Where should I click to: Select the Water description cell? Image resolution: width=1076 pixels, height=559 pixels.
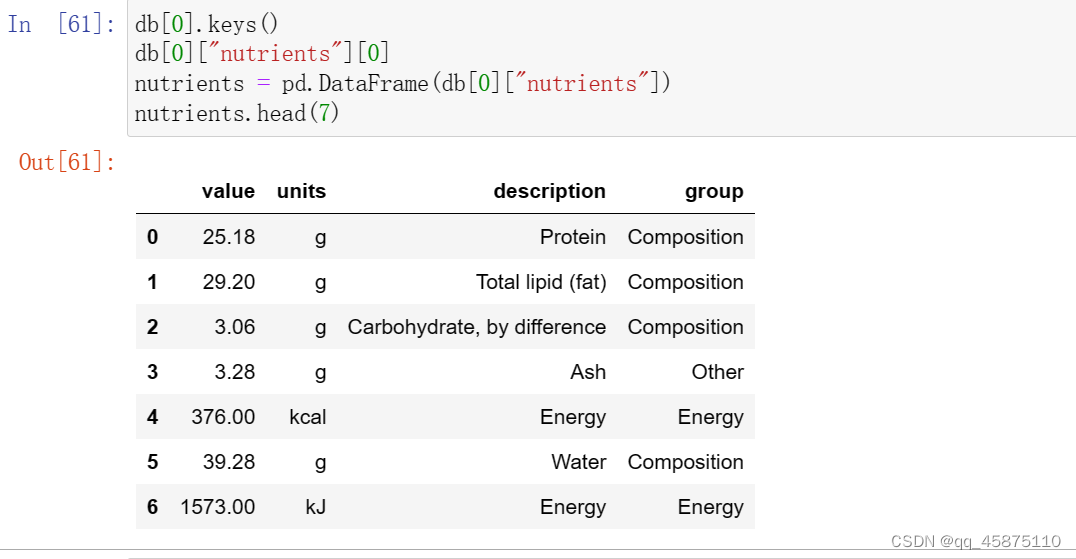(578, 462)
